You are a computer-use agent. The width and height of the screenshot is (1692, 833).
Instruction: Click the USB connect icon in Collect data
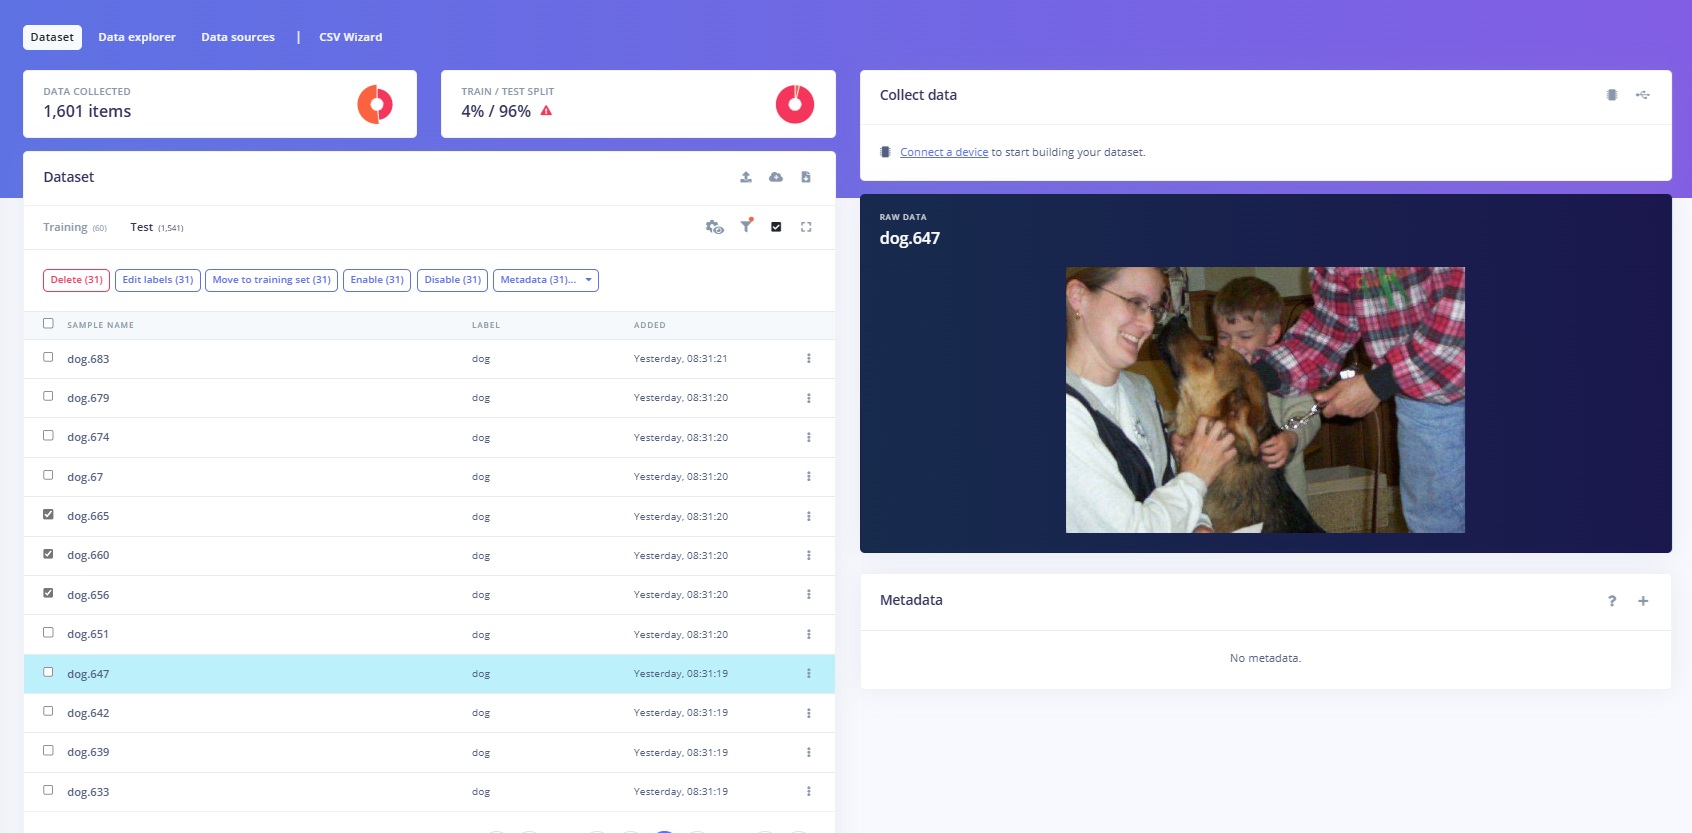(x=1642, y=95)
